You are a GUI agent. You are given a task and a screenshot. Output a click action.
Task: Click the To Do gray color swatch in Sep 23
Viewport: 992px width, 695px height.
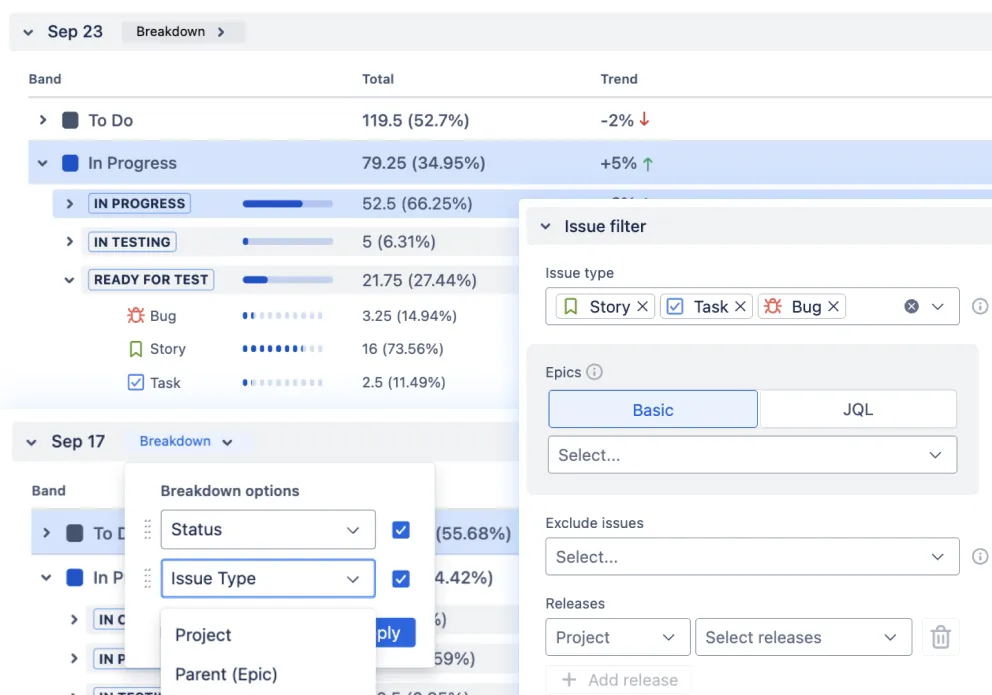[x=70, y=120]
